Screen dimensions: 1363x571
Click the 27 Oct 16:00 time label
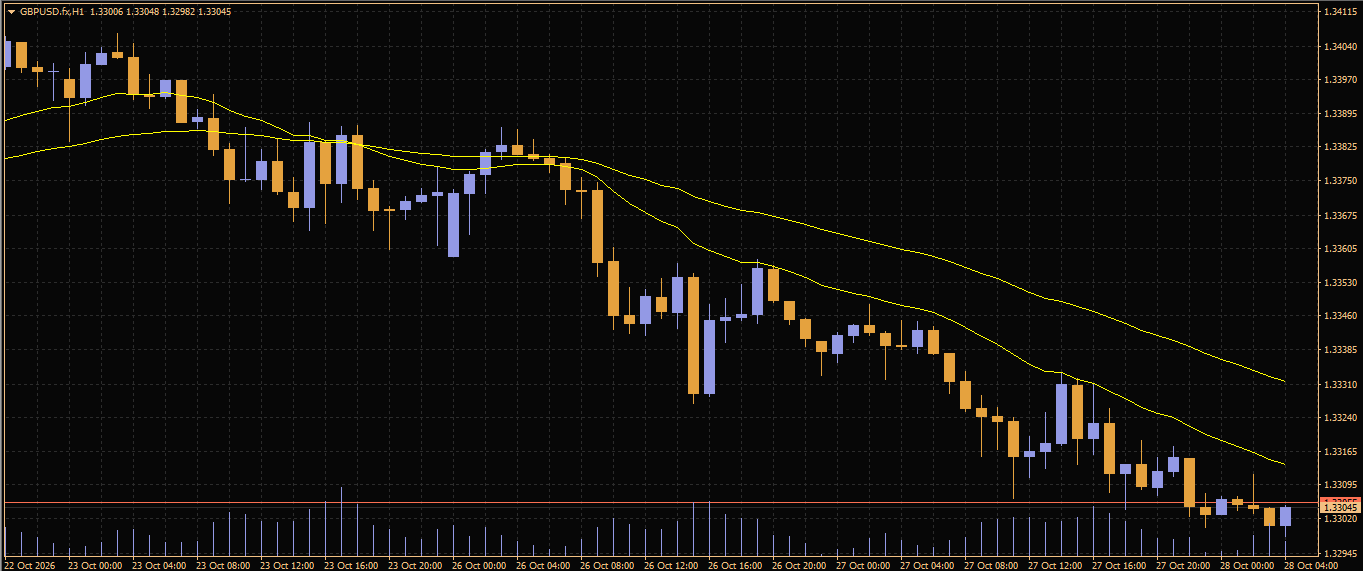click(x=1119, y=565)
